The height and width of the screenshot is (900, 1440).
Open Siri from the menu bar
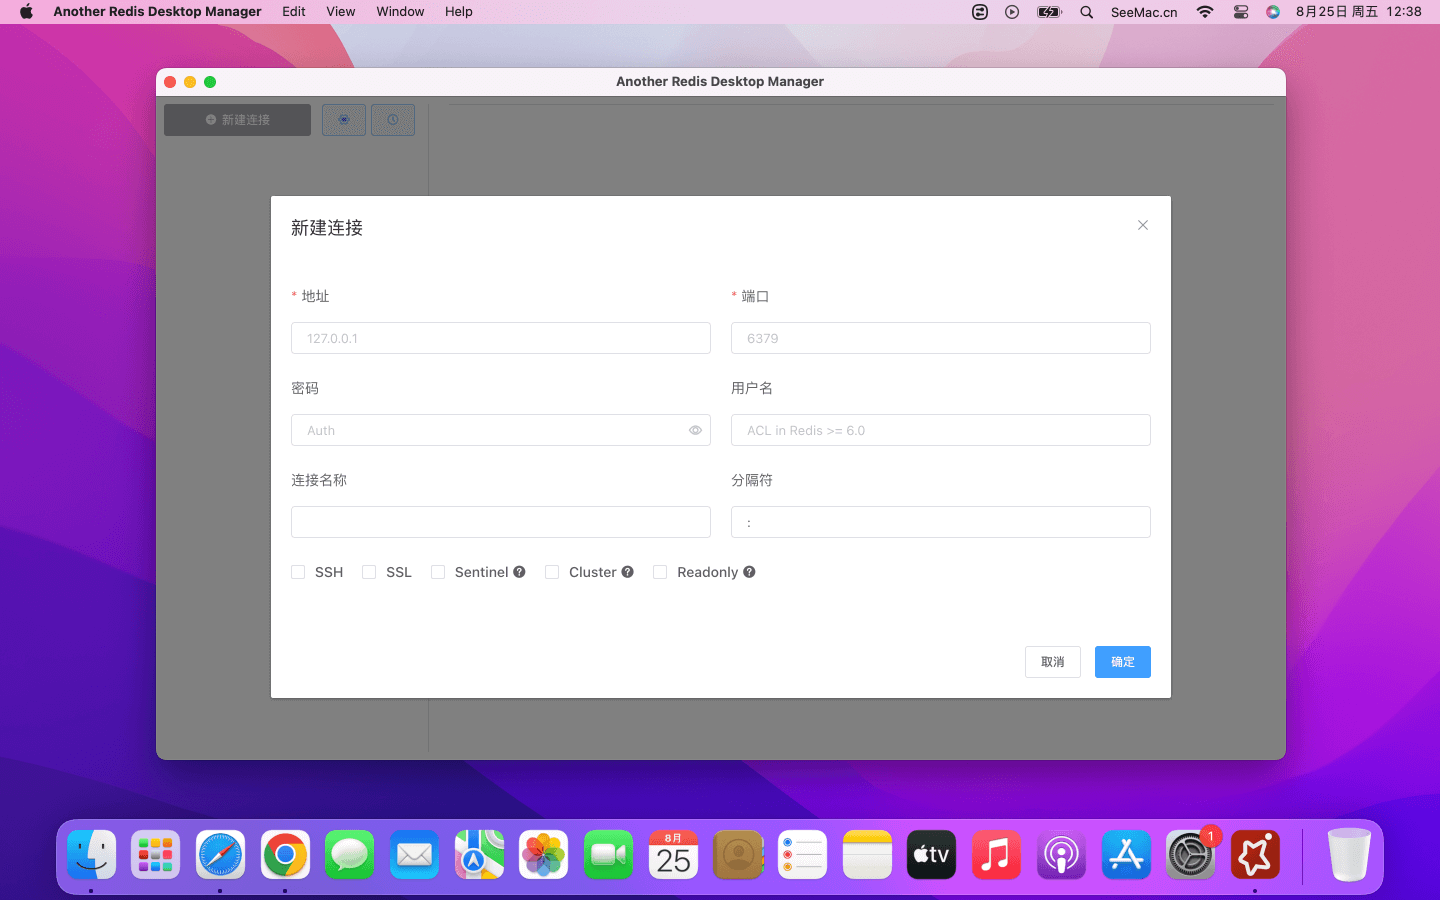tap(1273, 12)
